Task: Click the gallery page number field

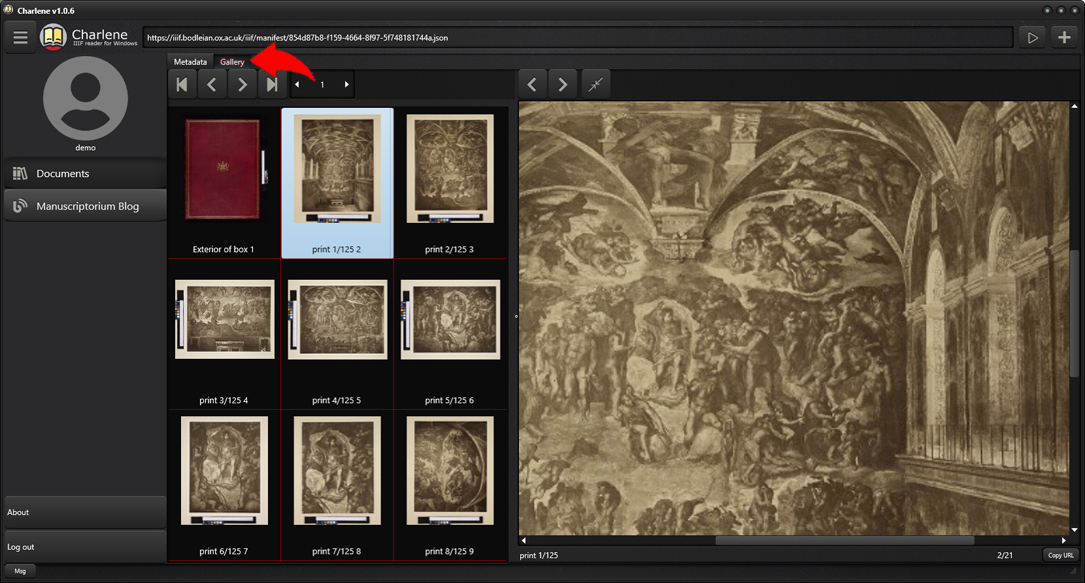Action: 322,84
